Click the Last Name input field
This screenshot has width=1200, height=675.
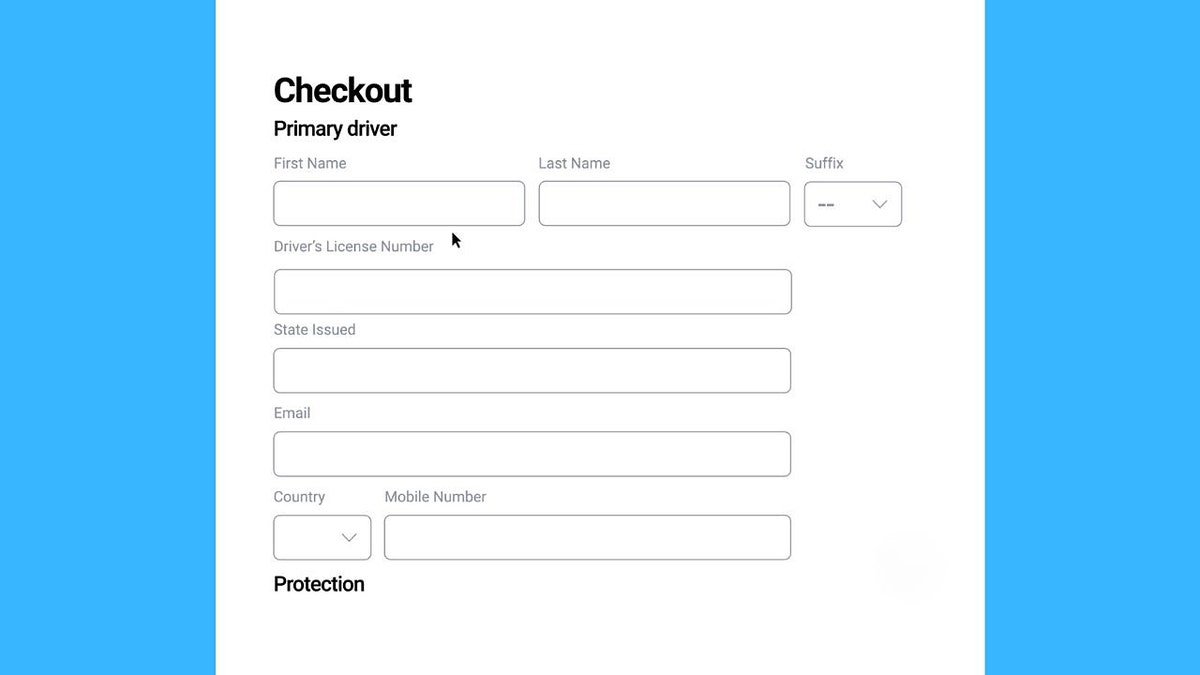pos(664,203)
